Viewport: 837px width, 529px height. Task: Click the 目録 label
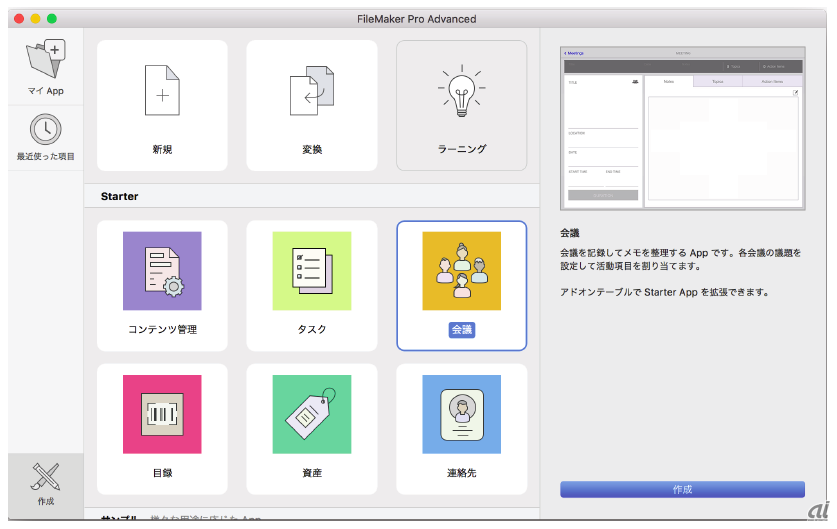pyautogui.click(x=162, y=473)
